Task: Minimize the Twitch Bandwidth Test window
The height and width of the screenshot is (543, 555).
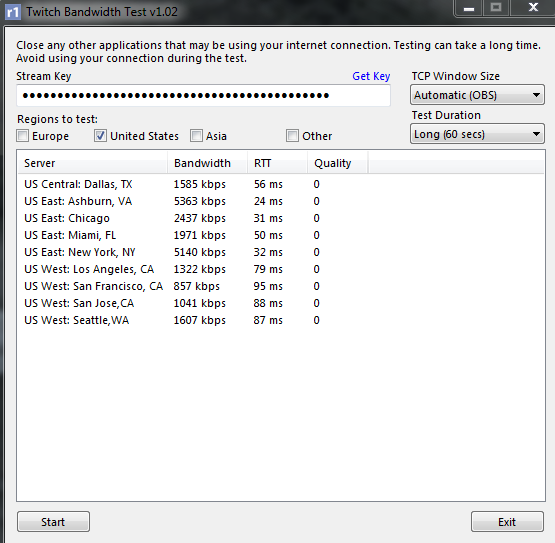Action: [469, 8]
